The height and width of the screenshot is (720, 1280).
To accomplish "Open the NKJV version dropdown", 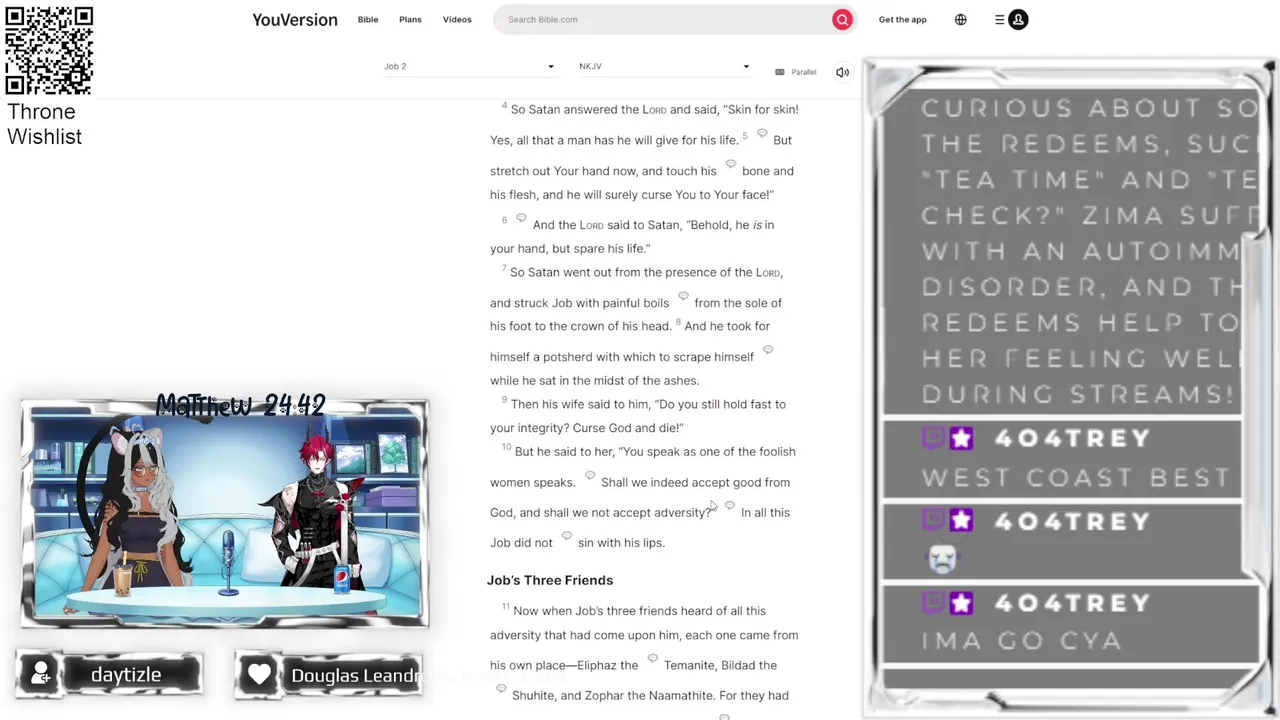I will tap(664, 66).
